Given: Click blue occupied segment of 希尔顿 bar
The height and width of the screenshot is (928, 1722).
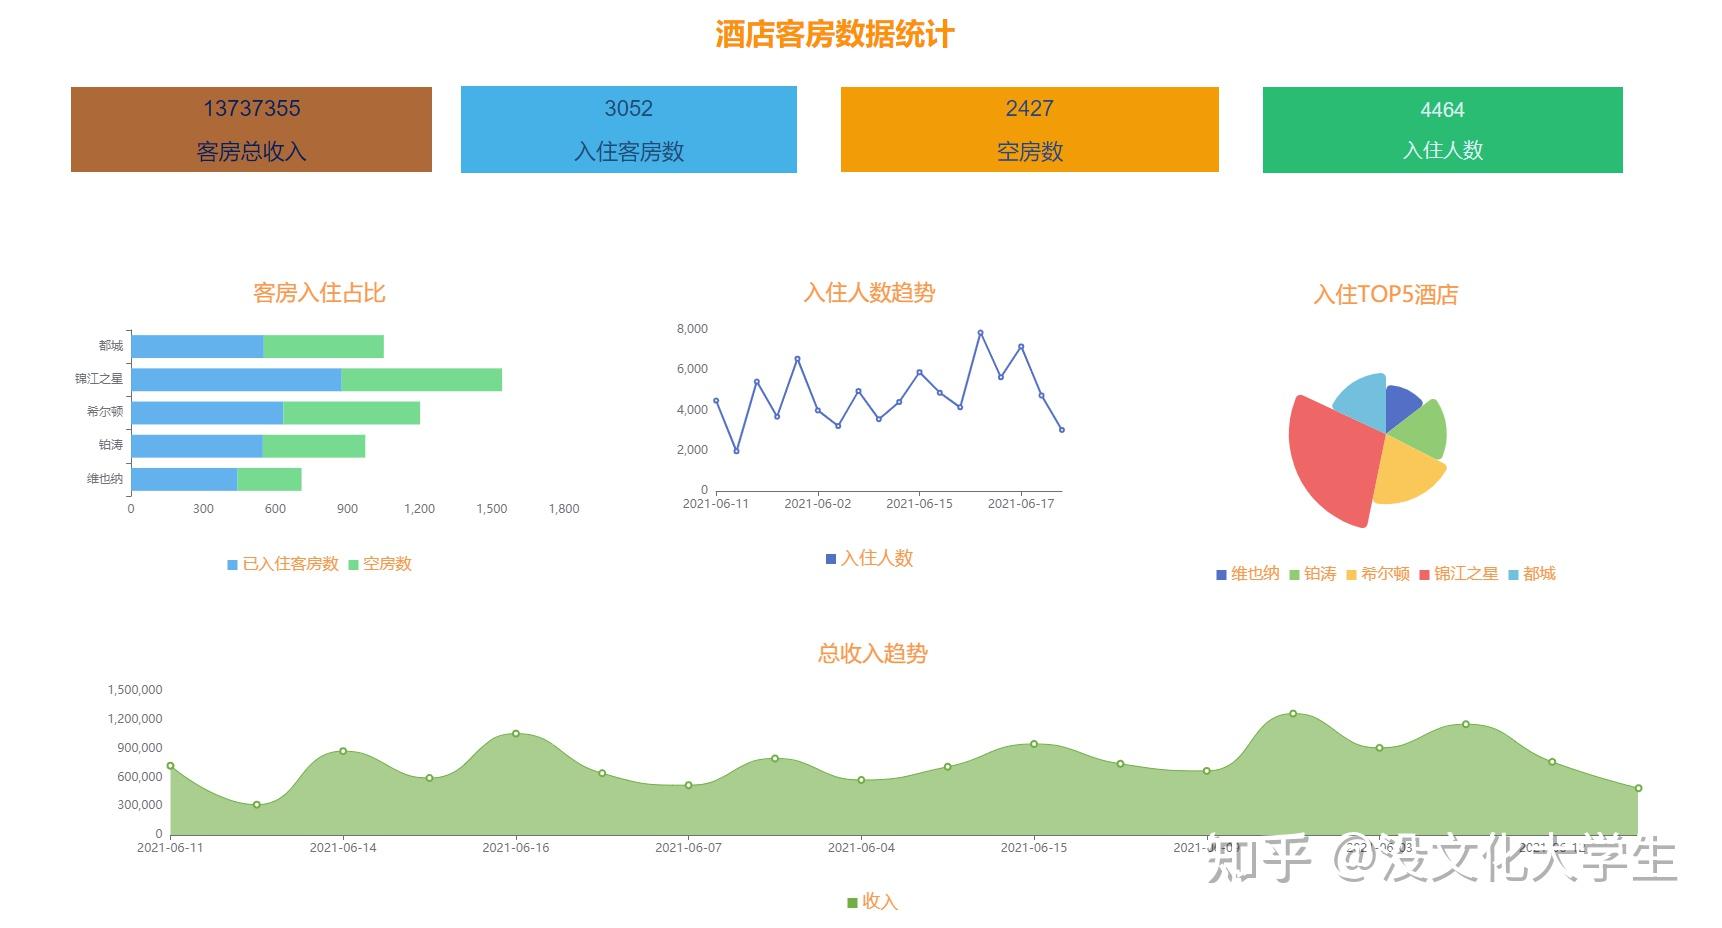Looking at the screenshot, I should [207, 412].
